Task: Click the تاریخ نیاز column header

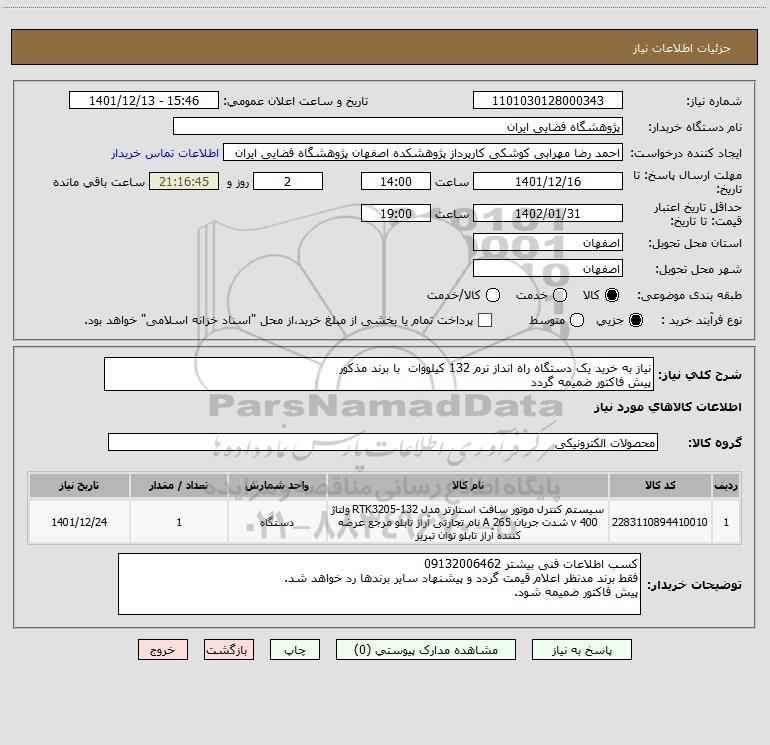Action: (79, 485)
